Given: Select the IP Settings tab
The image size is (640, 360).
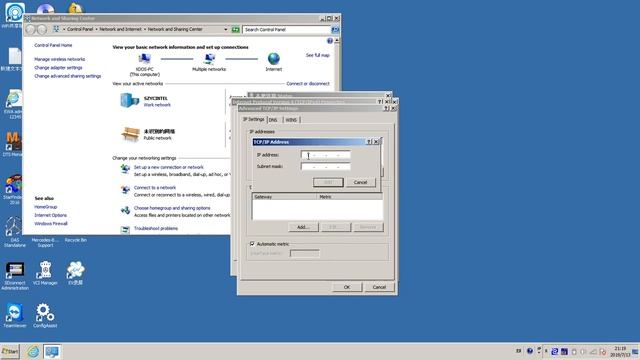Looking at the screenshot, I should (254, 119).
